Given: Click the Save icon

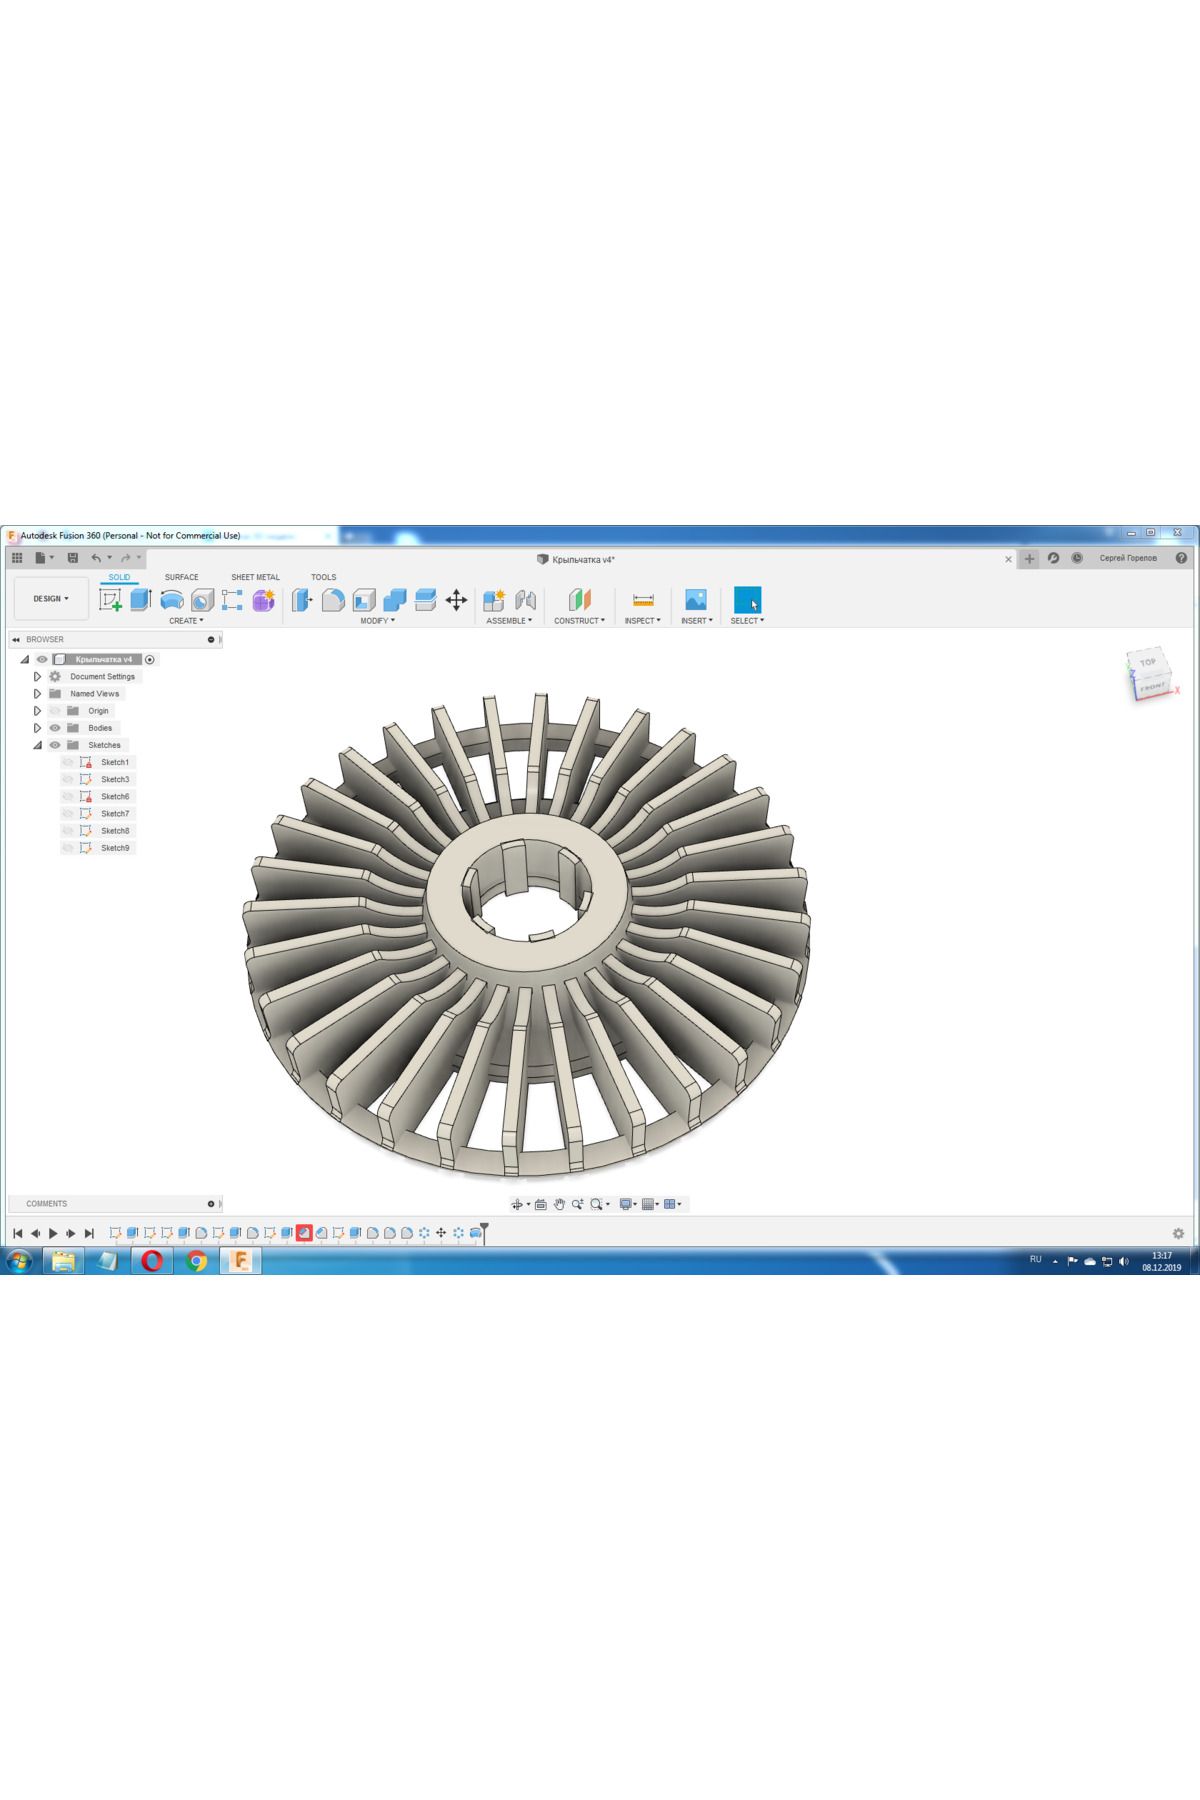Looking at the screenshot, I should click(72, 558).
